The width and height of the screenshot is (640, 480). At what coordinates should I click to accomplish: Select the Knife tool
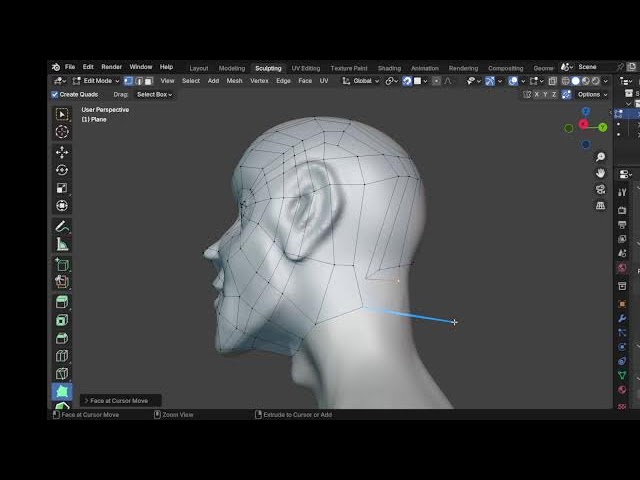point(62,373)
